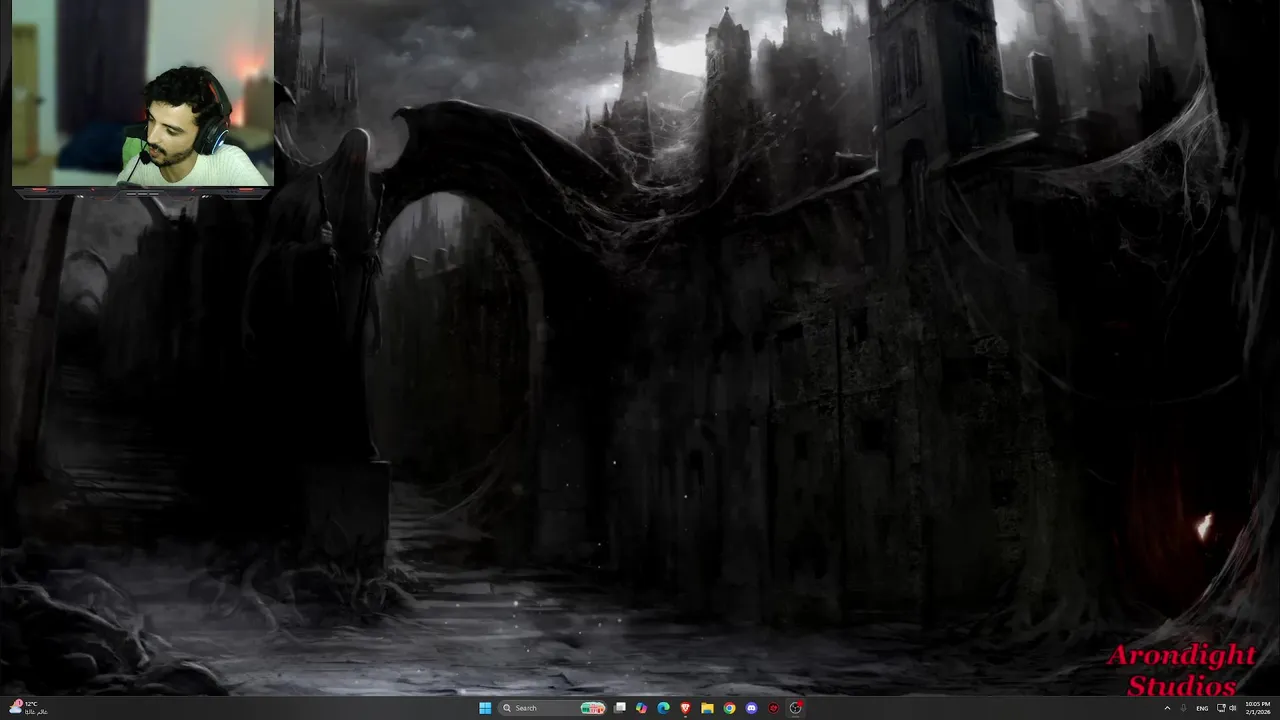Image resolution: width=1280 pixels, height=720 pixels.
Task: Click the taskbar Search box
Action: coord(552,708)
